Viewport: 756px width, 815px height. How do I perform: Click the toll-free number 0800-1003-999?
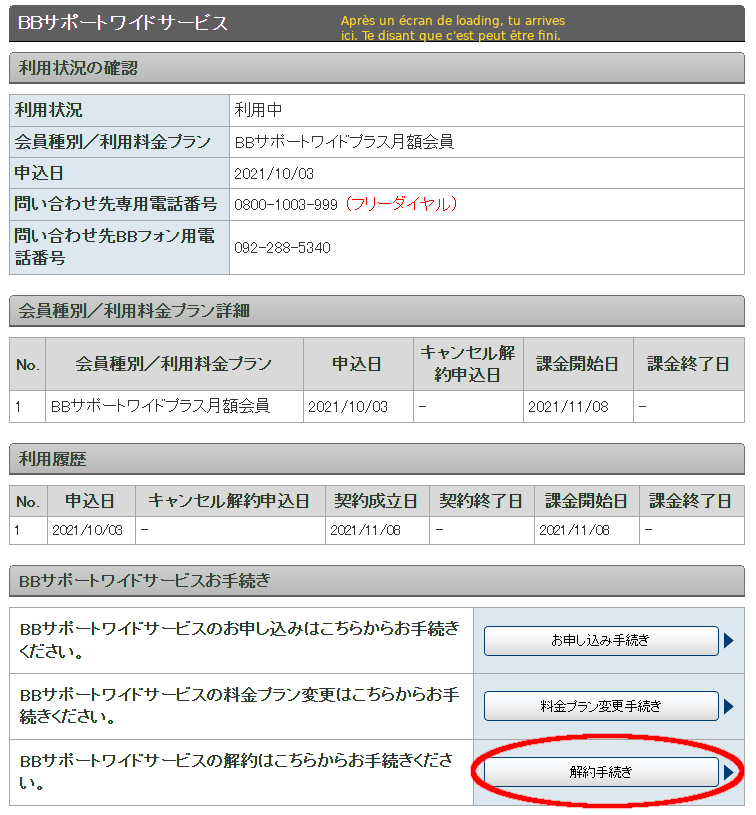[x=286, y=204]
